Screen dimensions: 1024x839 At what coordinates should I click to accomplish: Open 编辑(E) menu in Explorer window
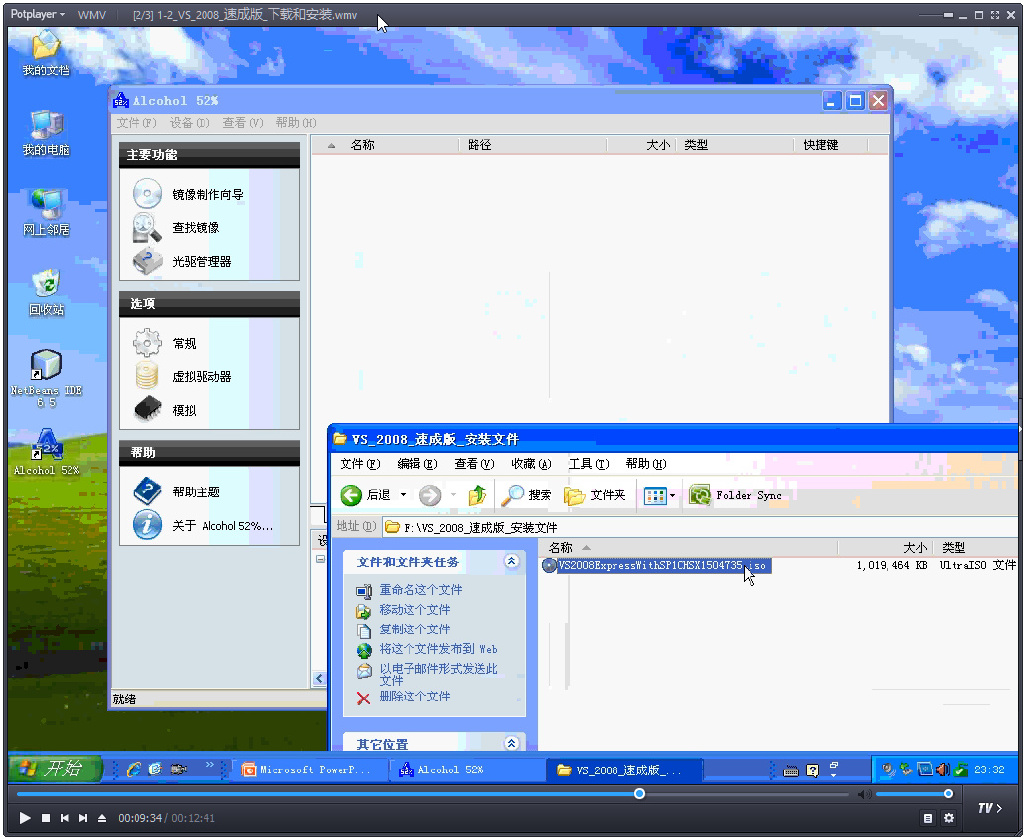click(417, 464)
